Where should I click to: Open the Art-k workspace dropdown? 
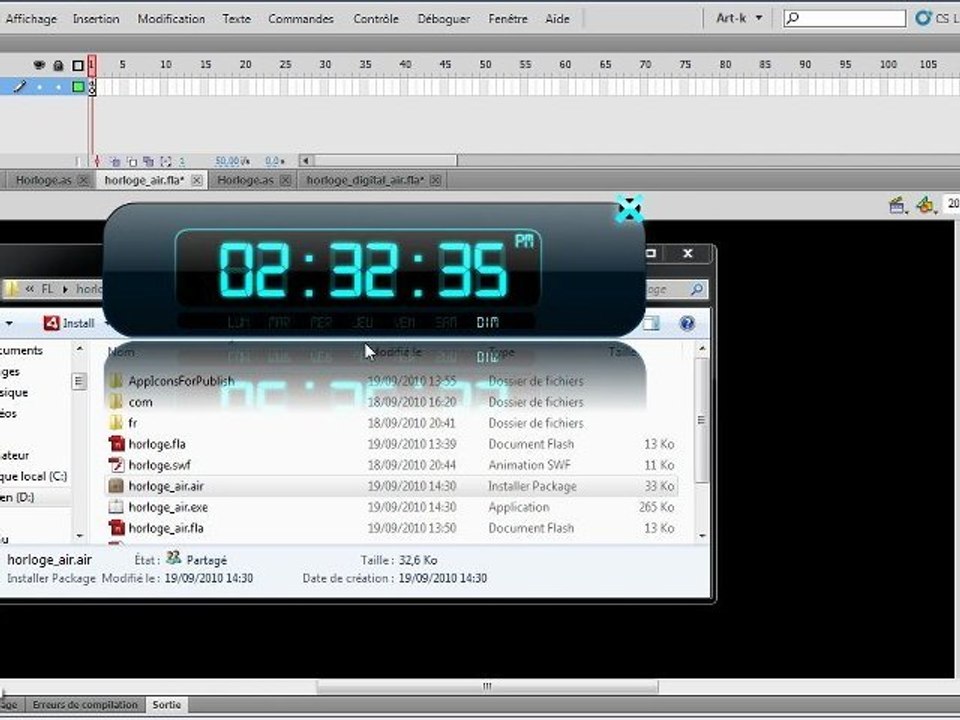pyautogui.click(x=739, y=18)
